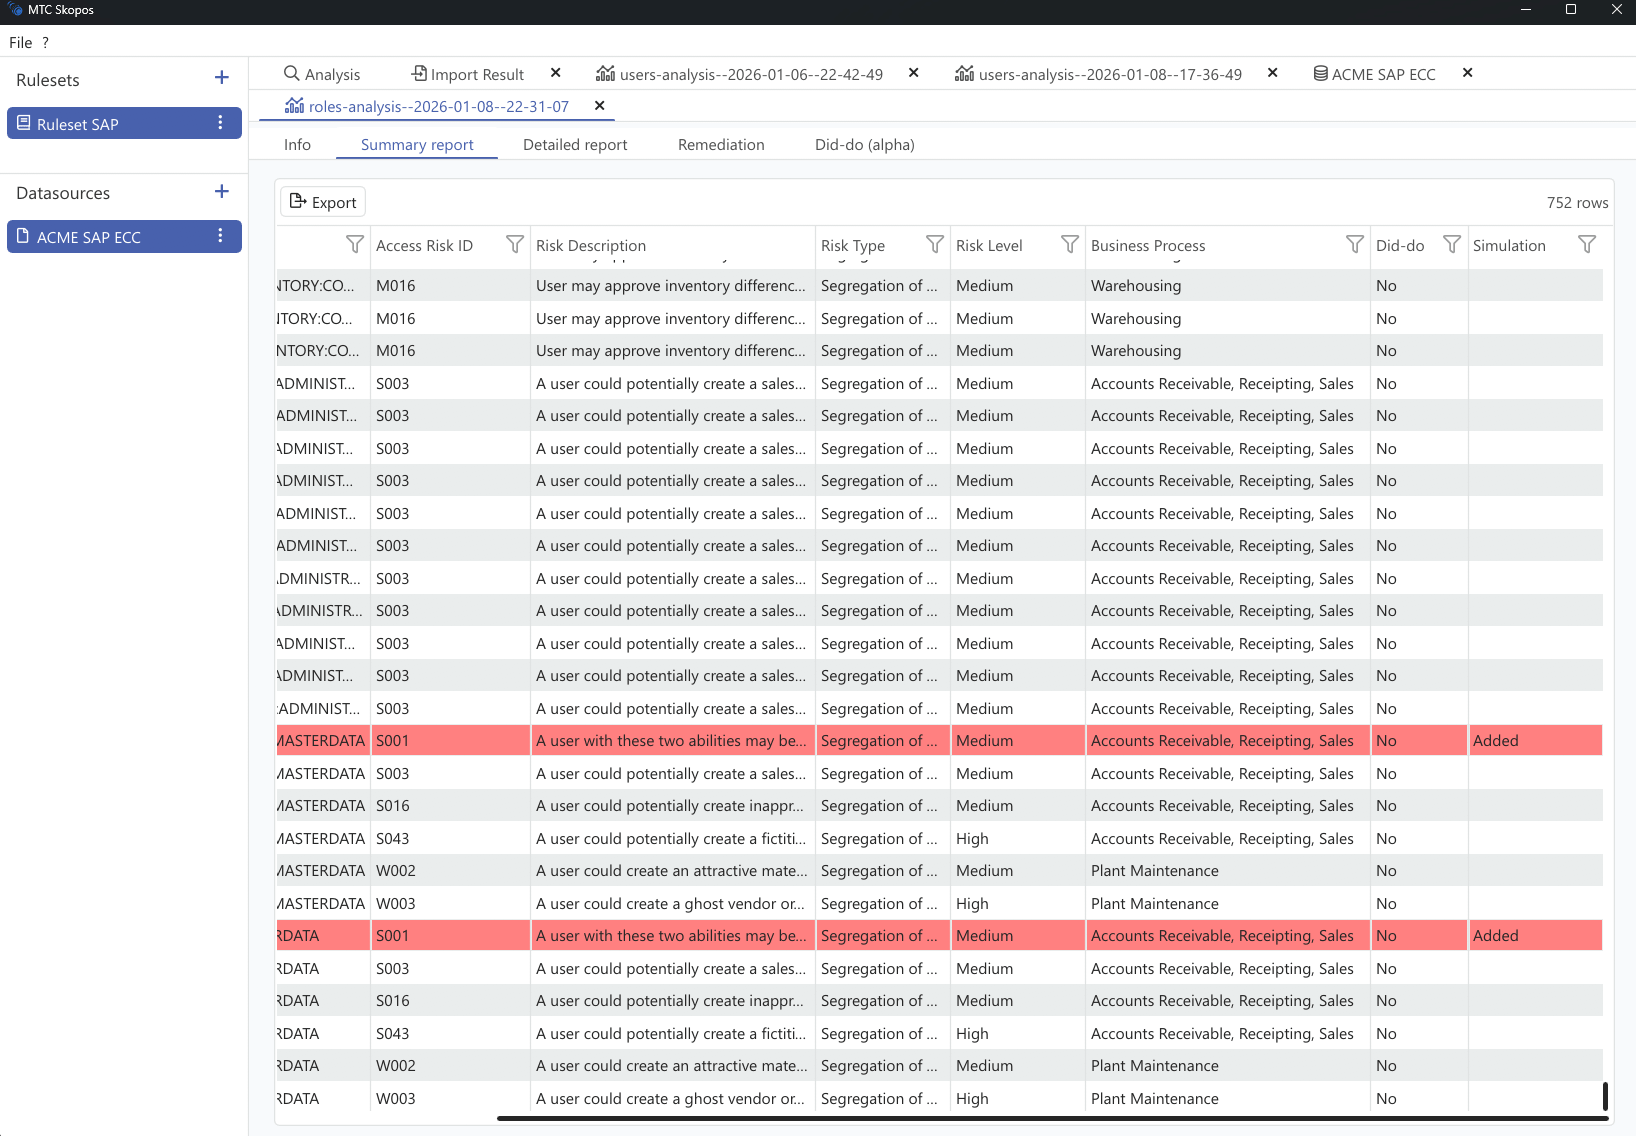Add a new datasource with plus icon
This screenshot has height=1136, width=1636.
[x=221, y=192]
